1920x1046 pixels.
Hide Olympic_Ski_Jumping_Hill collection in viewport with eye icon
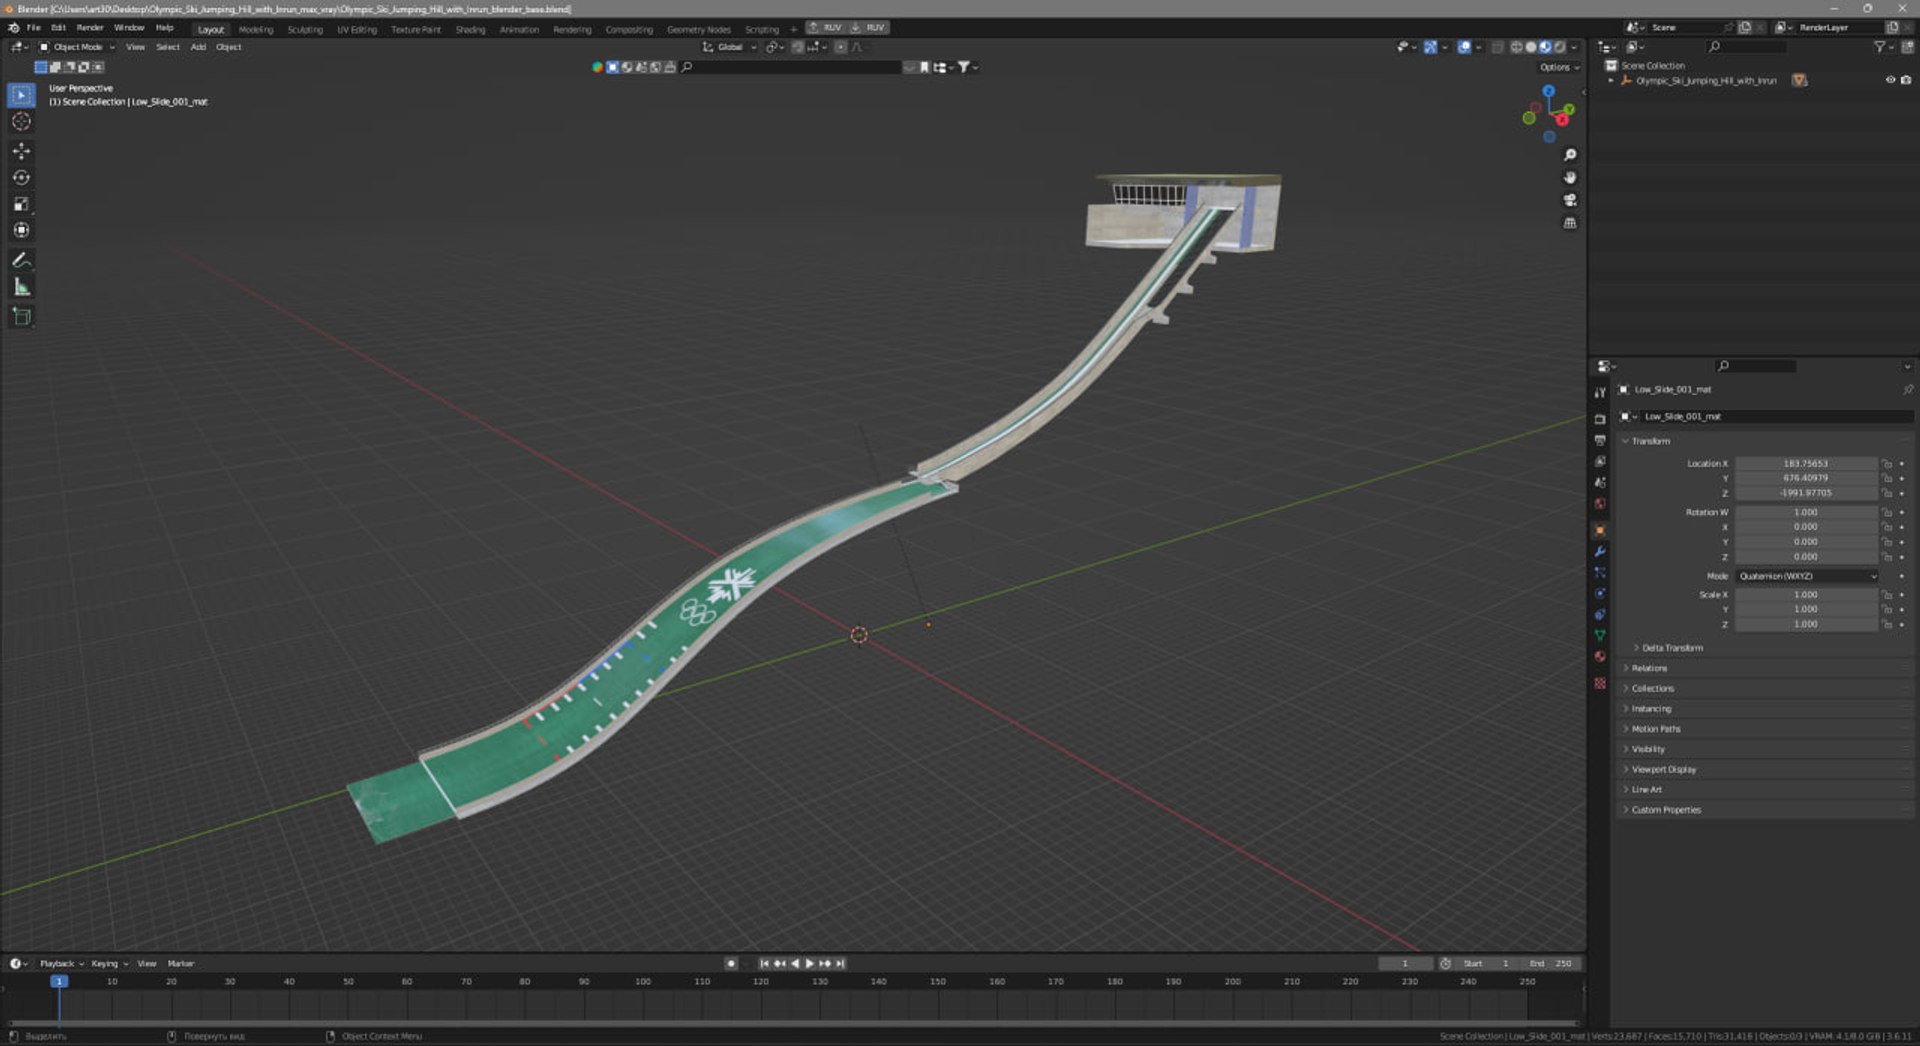(x=1890, y=80)
